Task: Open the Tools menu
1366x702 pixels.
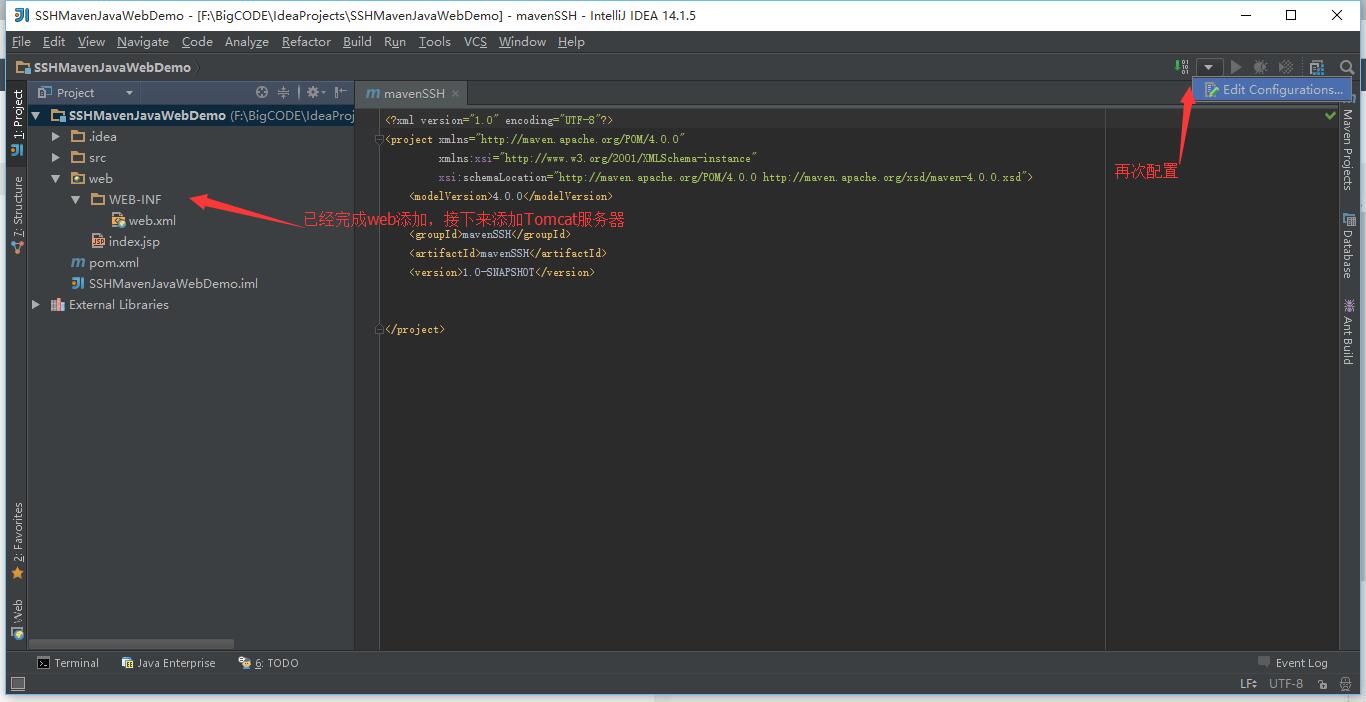Action: point(435,42)
